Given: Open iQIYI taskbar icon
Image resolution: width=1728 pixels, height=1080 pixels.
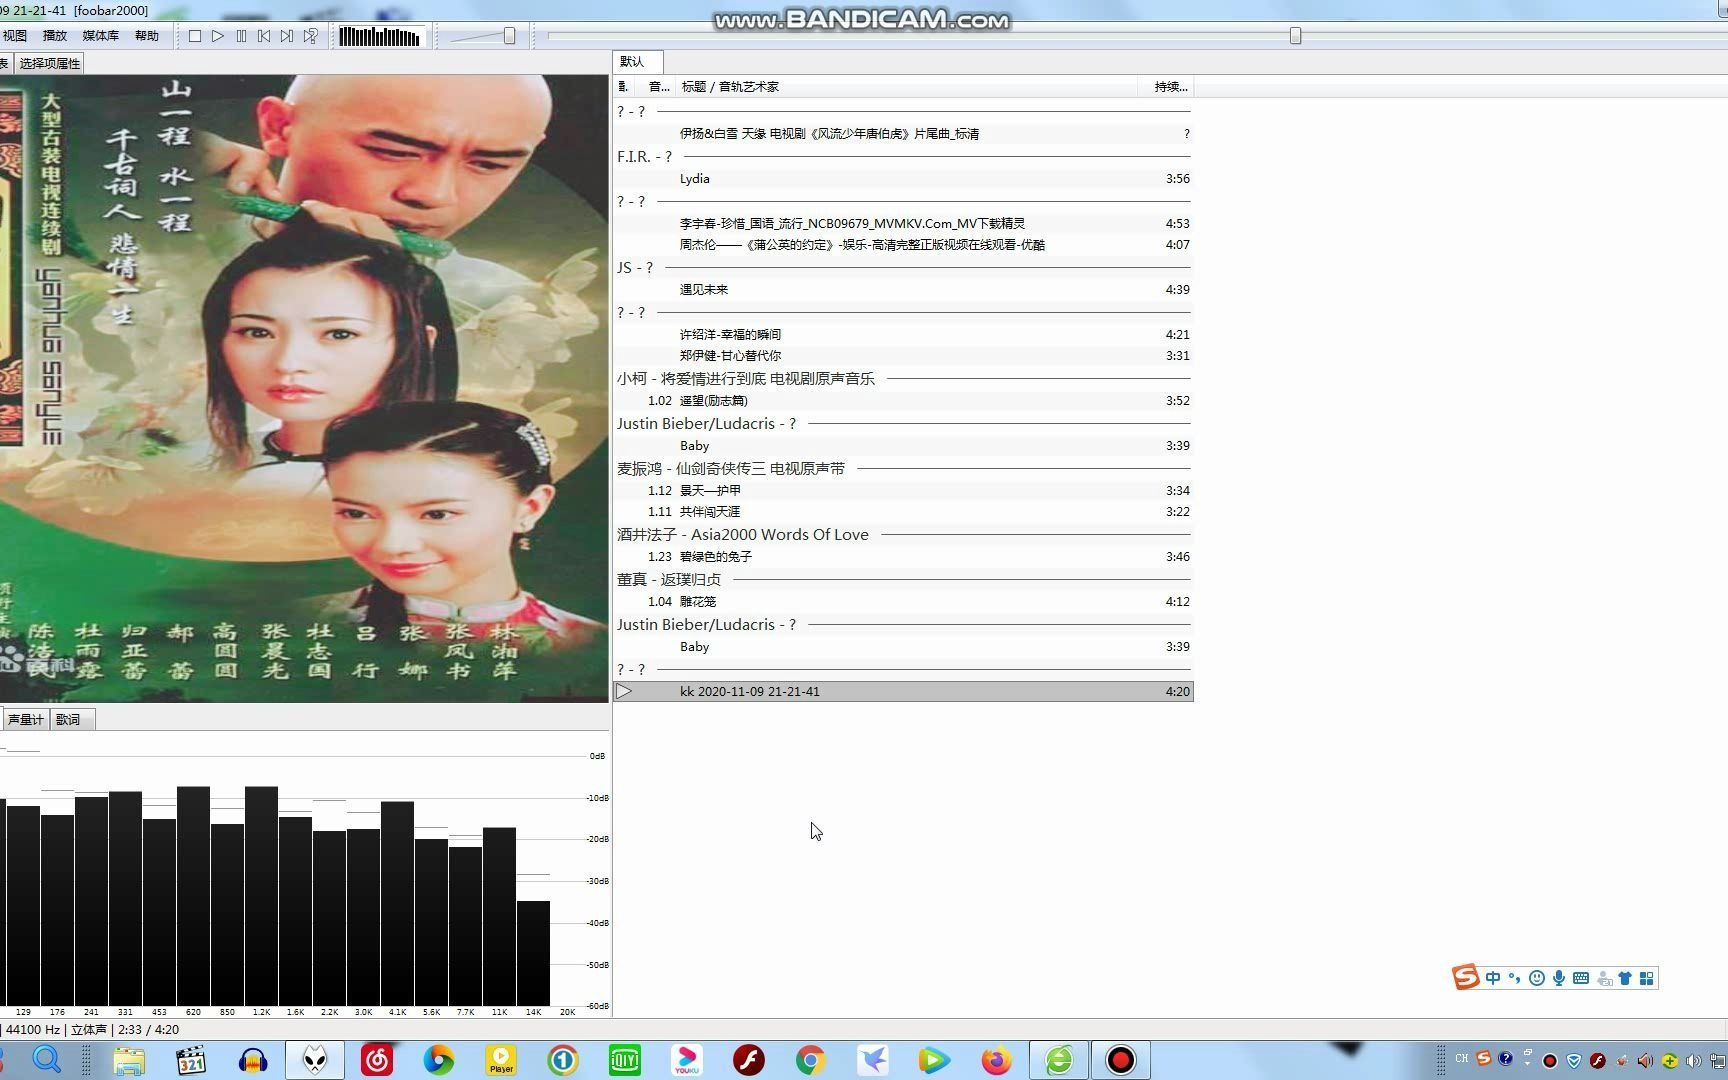Looking at the screenshot, I should 625,1060.
